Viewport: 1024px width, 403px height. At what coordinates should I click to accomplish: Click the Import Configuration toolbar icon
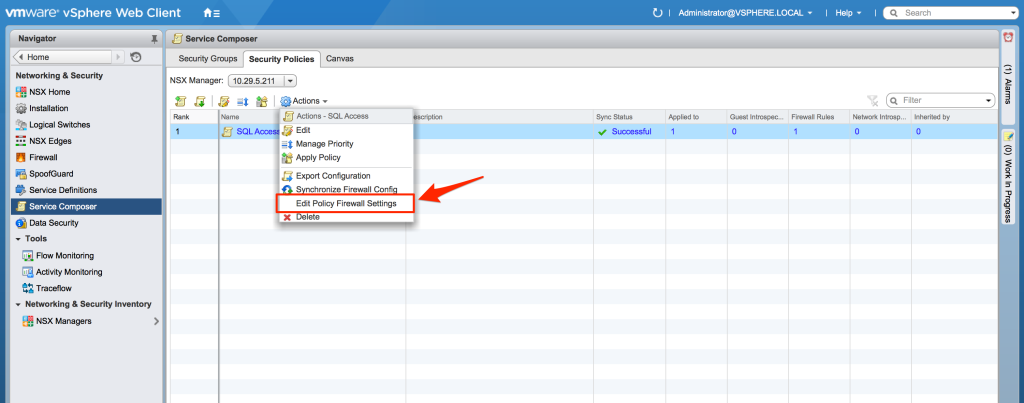(x=200, y=101)
